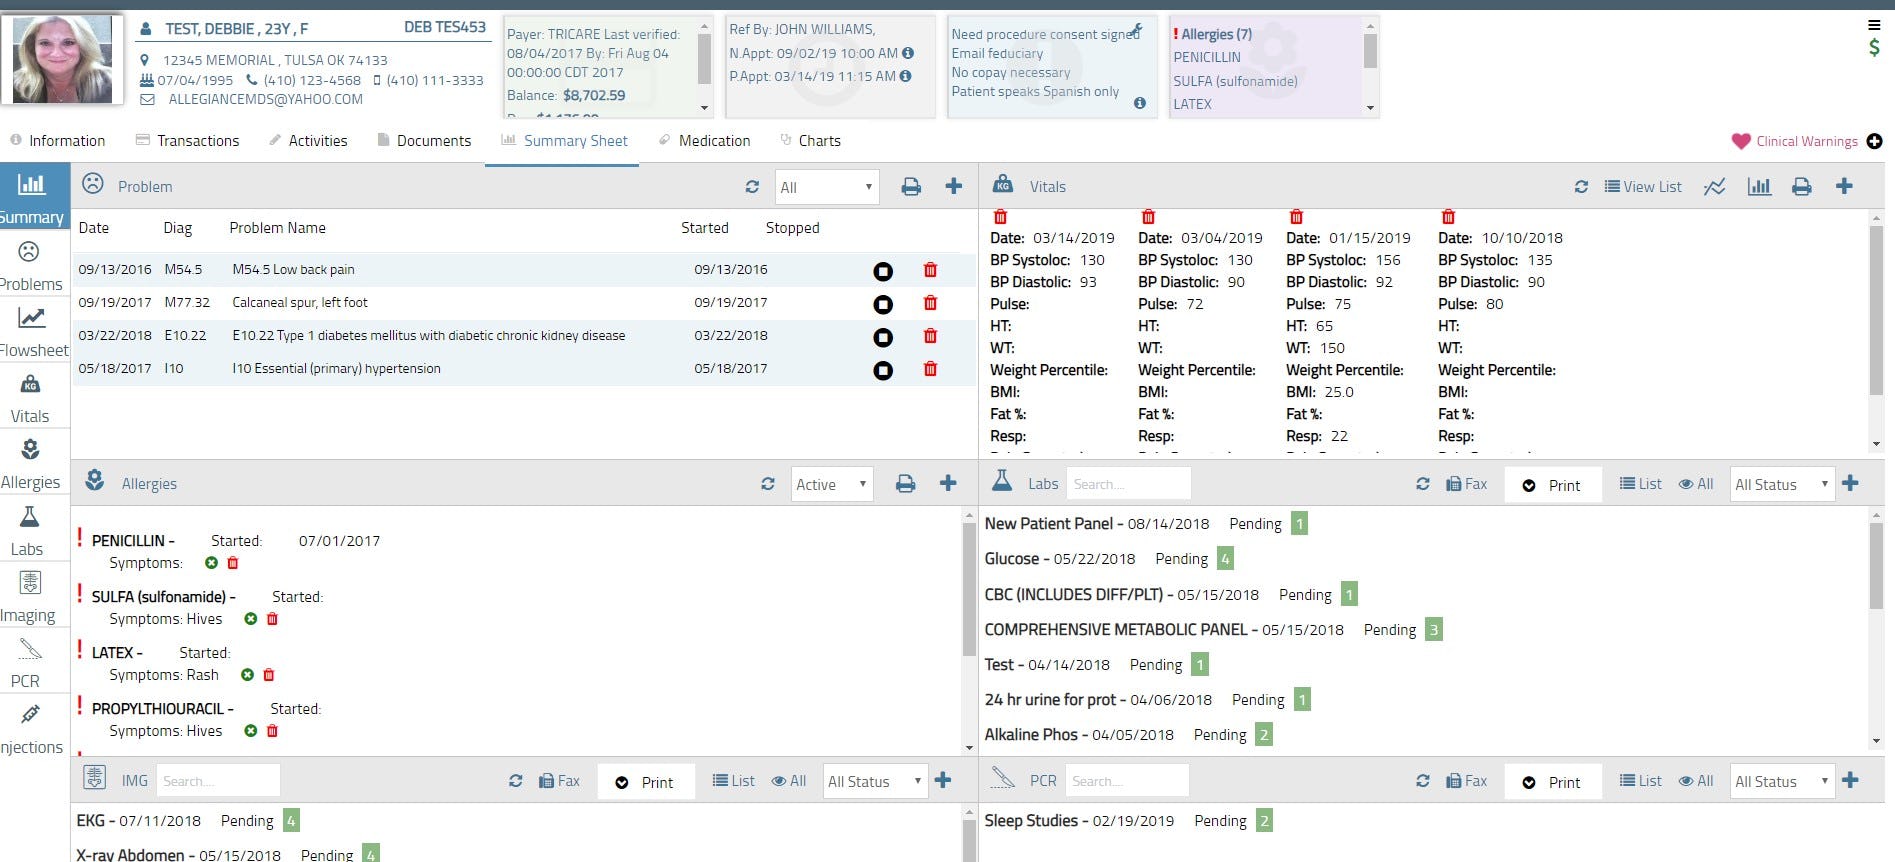Viewport: 1895px width, 862px height.
Task: Delete the Low back pain problem
Action: tap(930, 270)
